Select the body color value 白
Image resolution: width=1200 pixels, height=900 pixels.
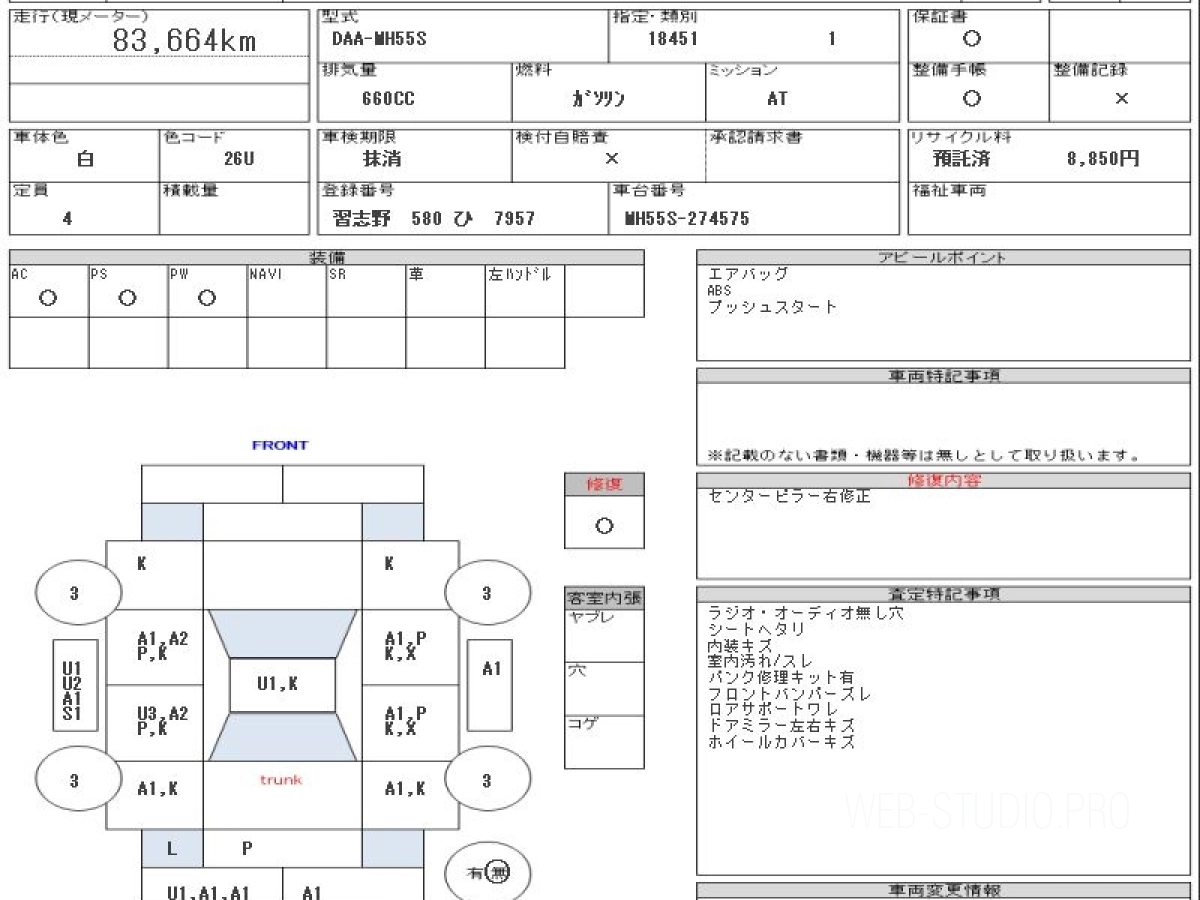click(x=85, y=159)
